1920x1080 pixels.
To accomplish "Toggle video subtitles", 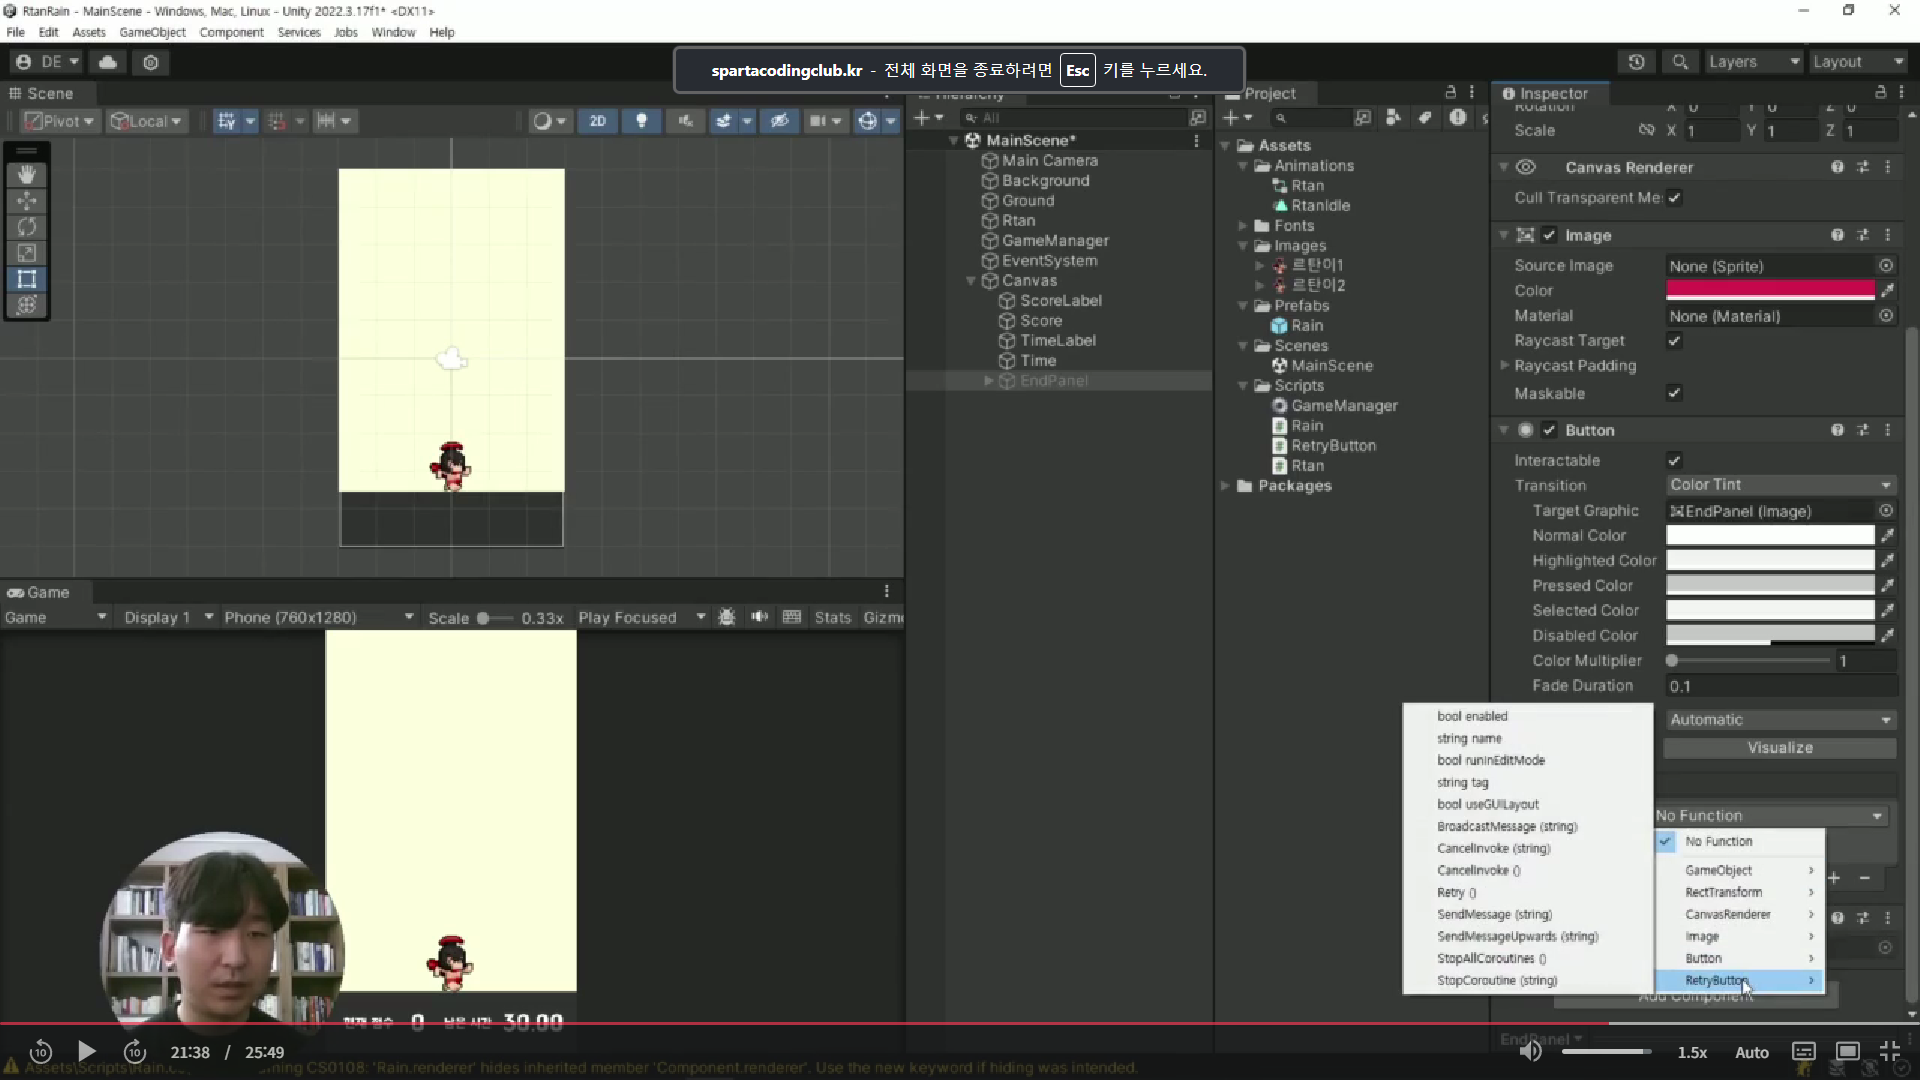I will (1803, 1051).
